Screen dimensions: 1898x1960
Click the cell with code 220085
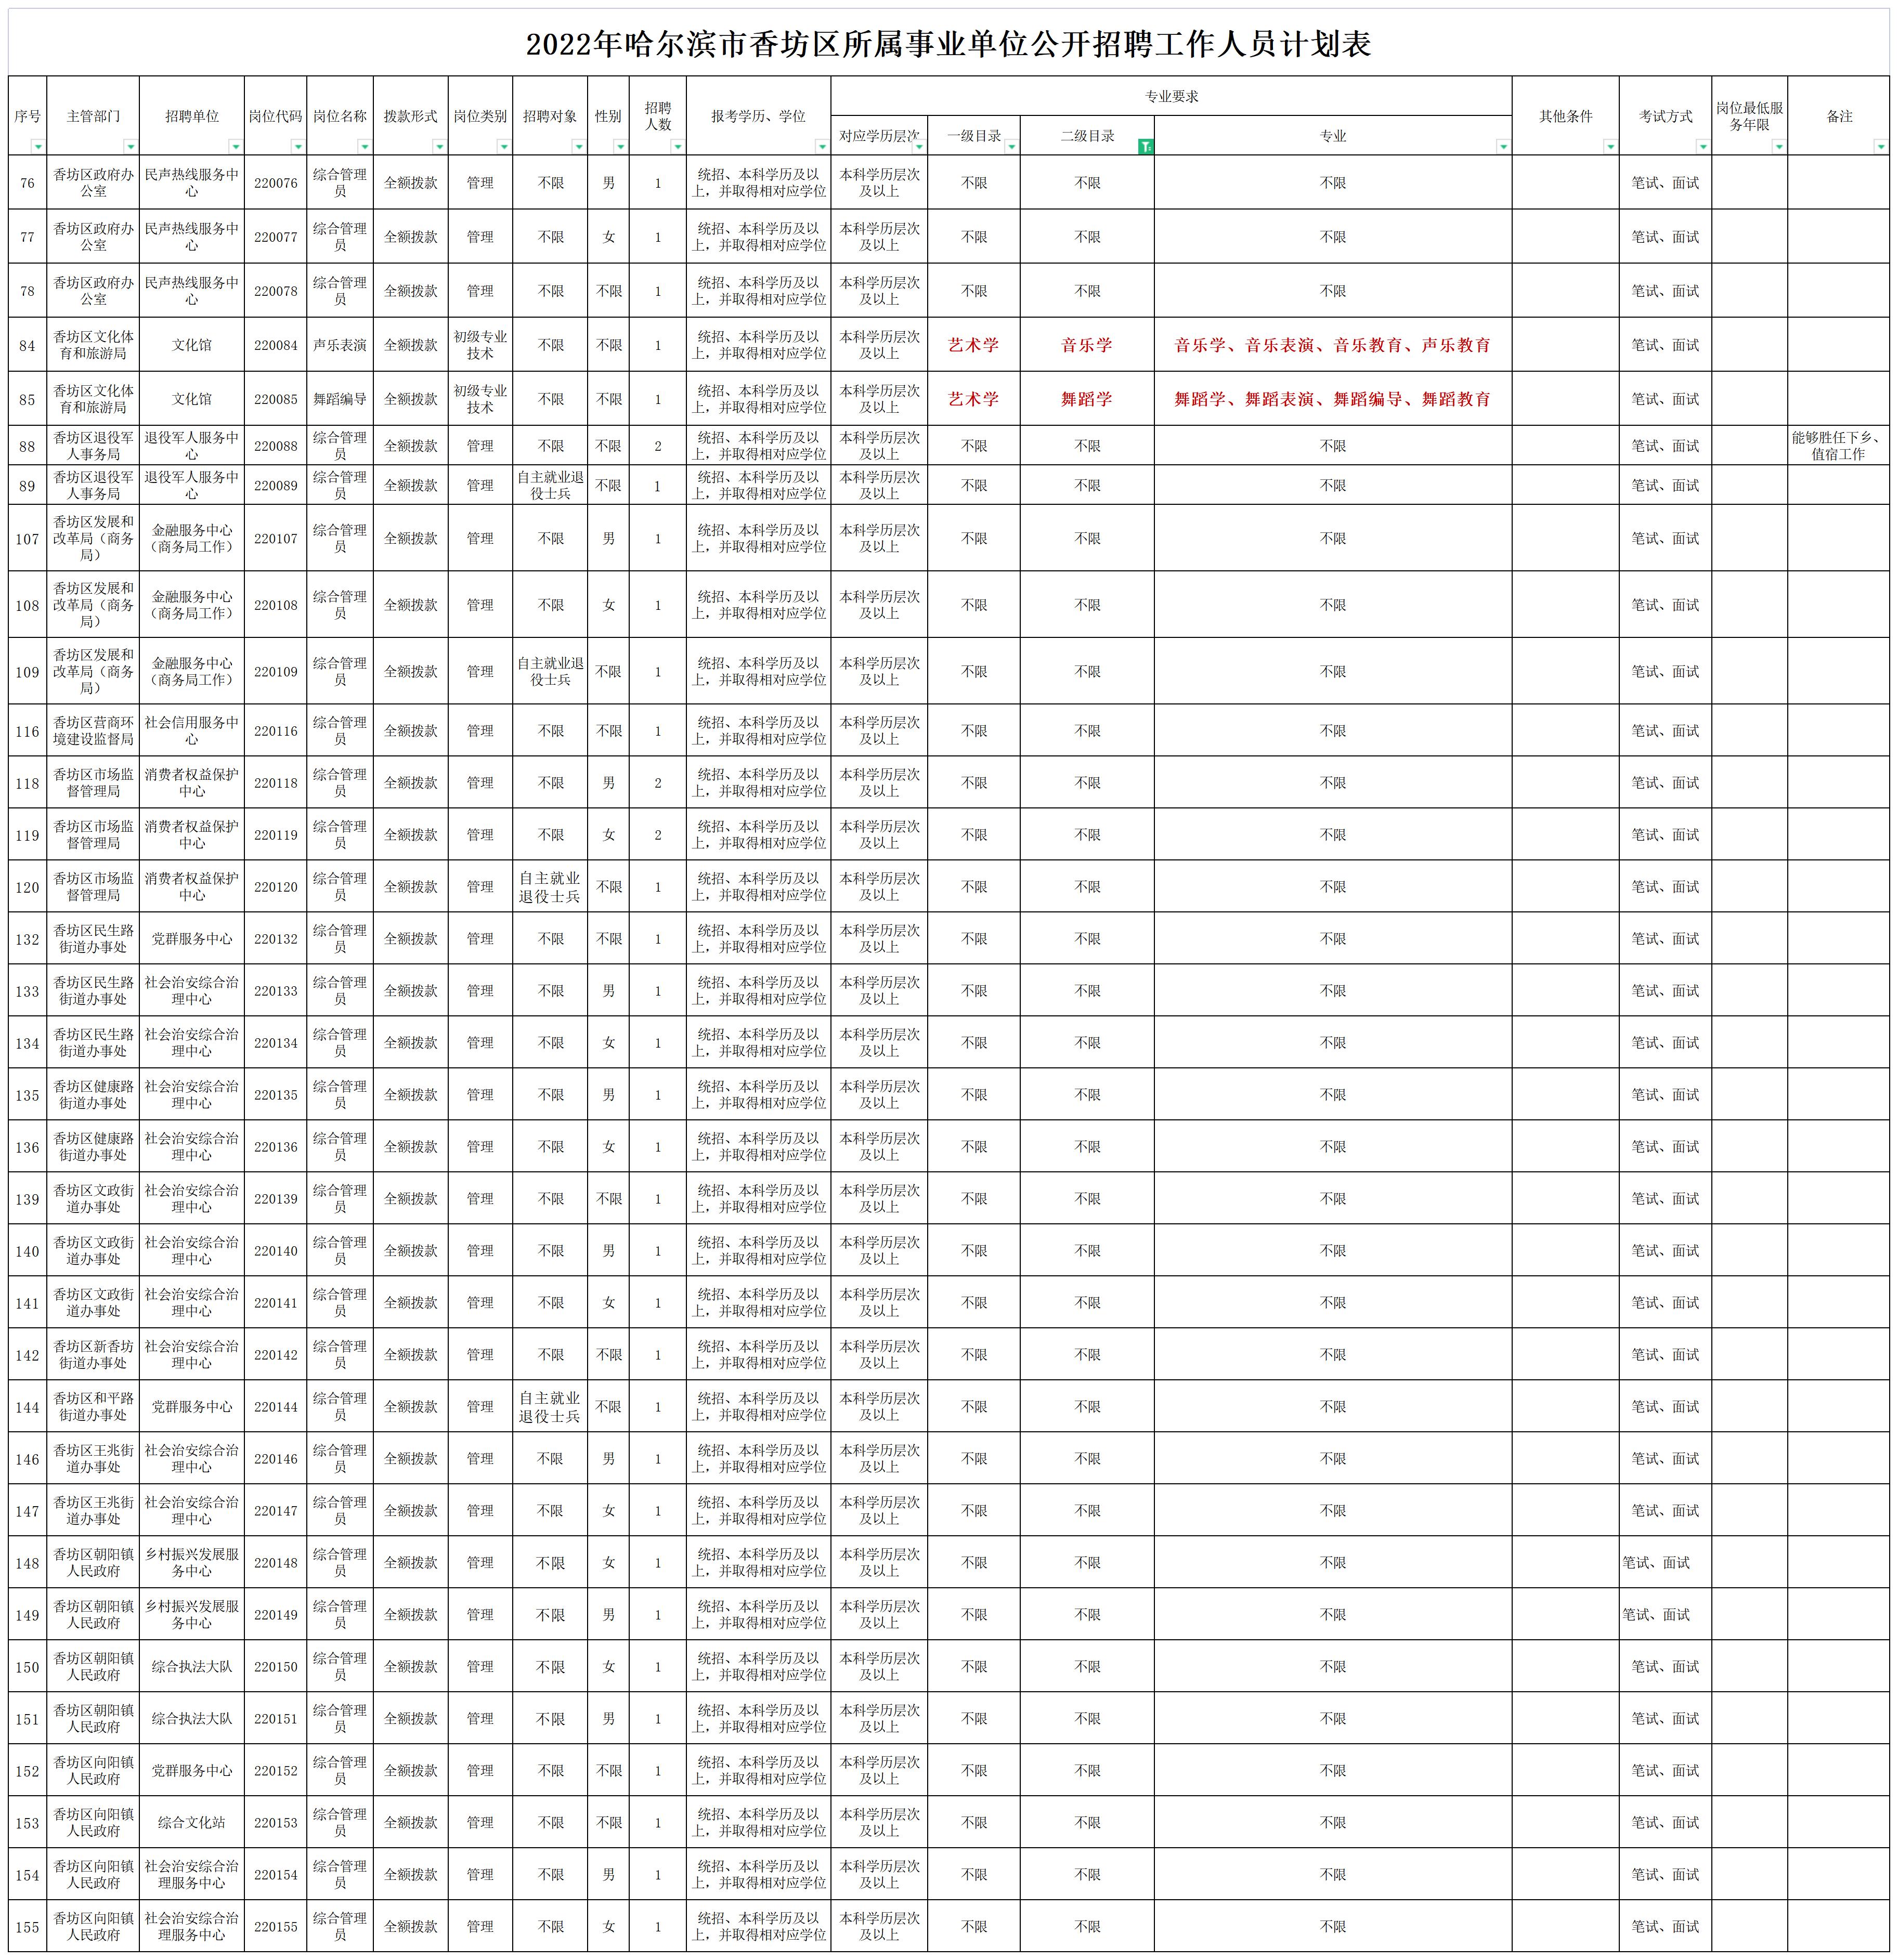(275, 399)
